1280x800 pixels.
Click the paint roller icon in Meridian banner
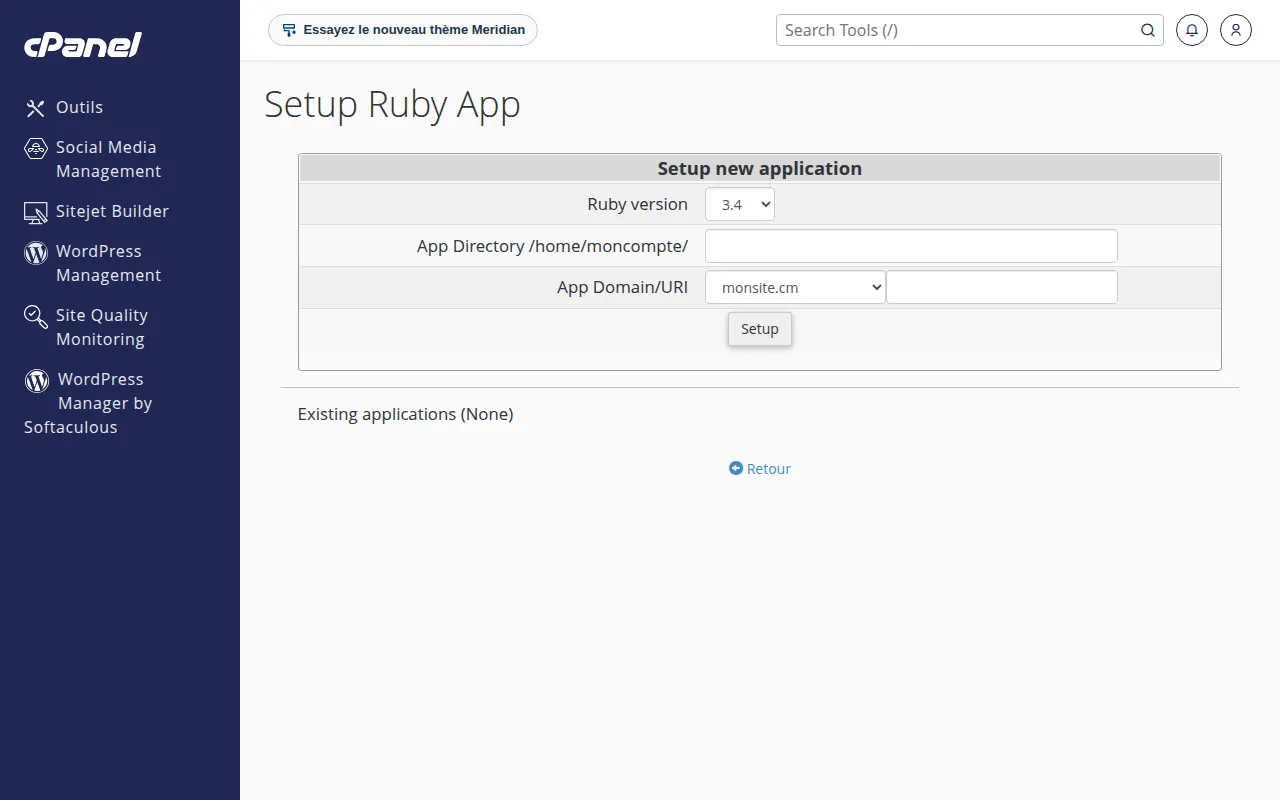pos(289,30)
